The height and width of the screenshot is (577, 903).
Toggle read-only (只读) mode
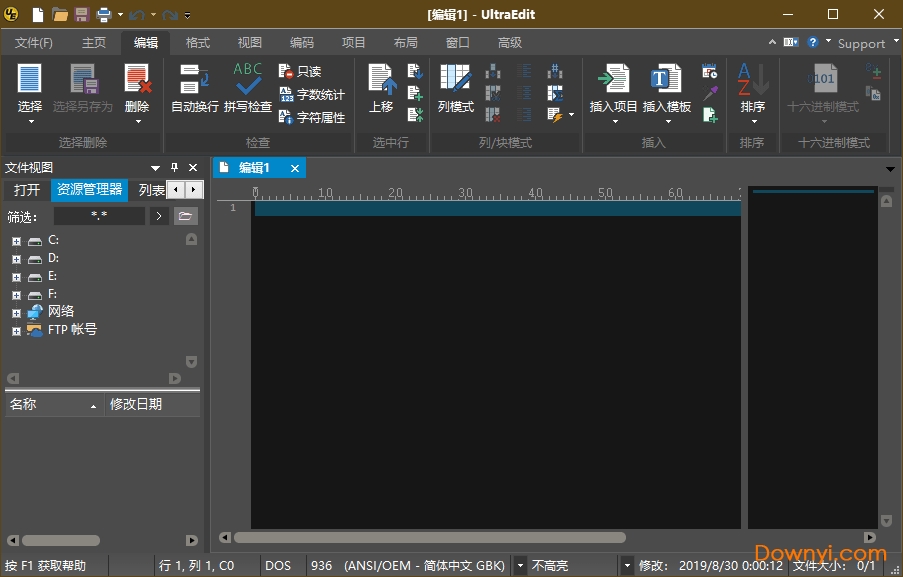286,72
